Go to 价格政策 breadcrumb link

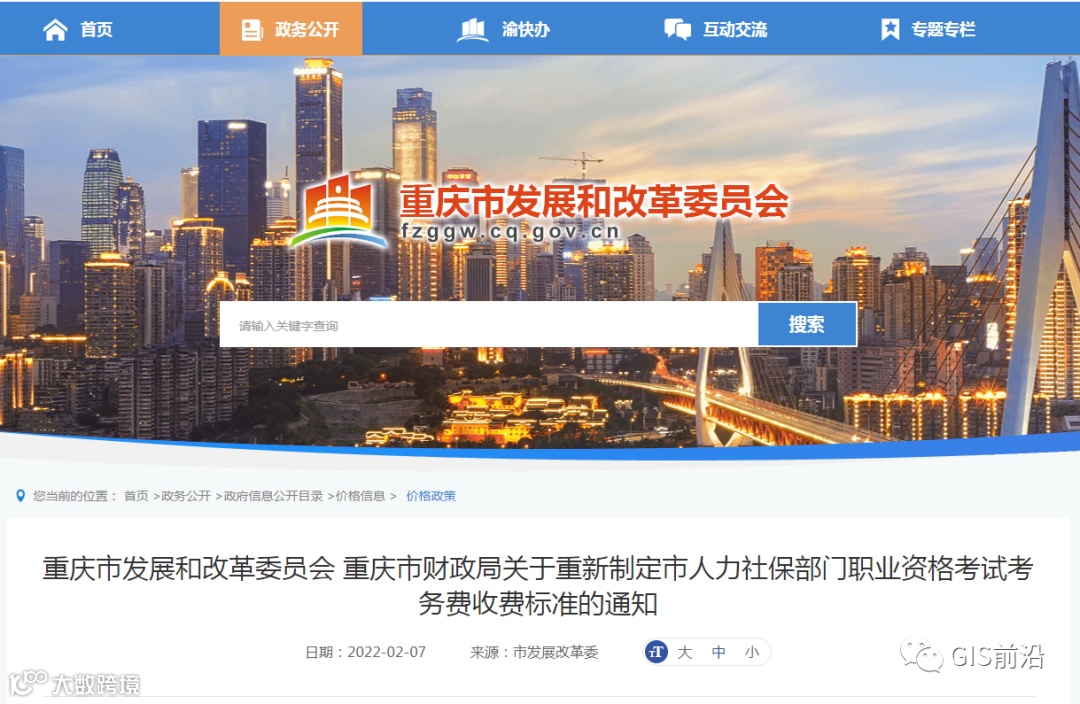tap(430, 496)
